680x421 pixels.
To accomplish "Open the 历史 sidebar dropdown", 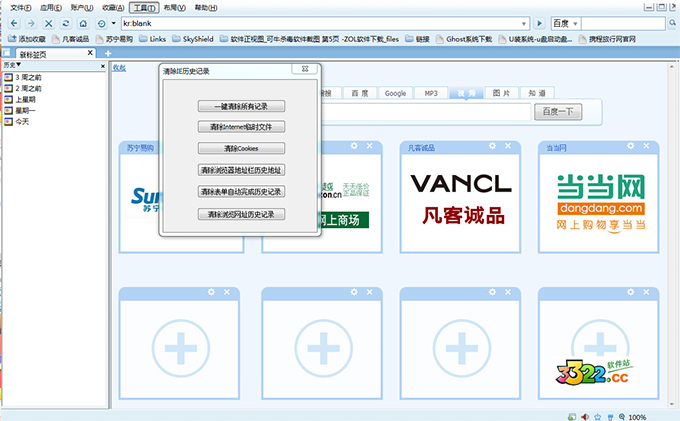I will tap(12, 65).
